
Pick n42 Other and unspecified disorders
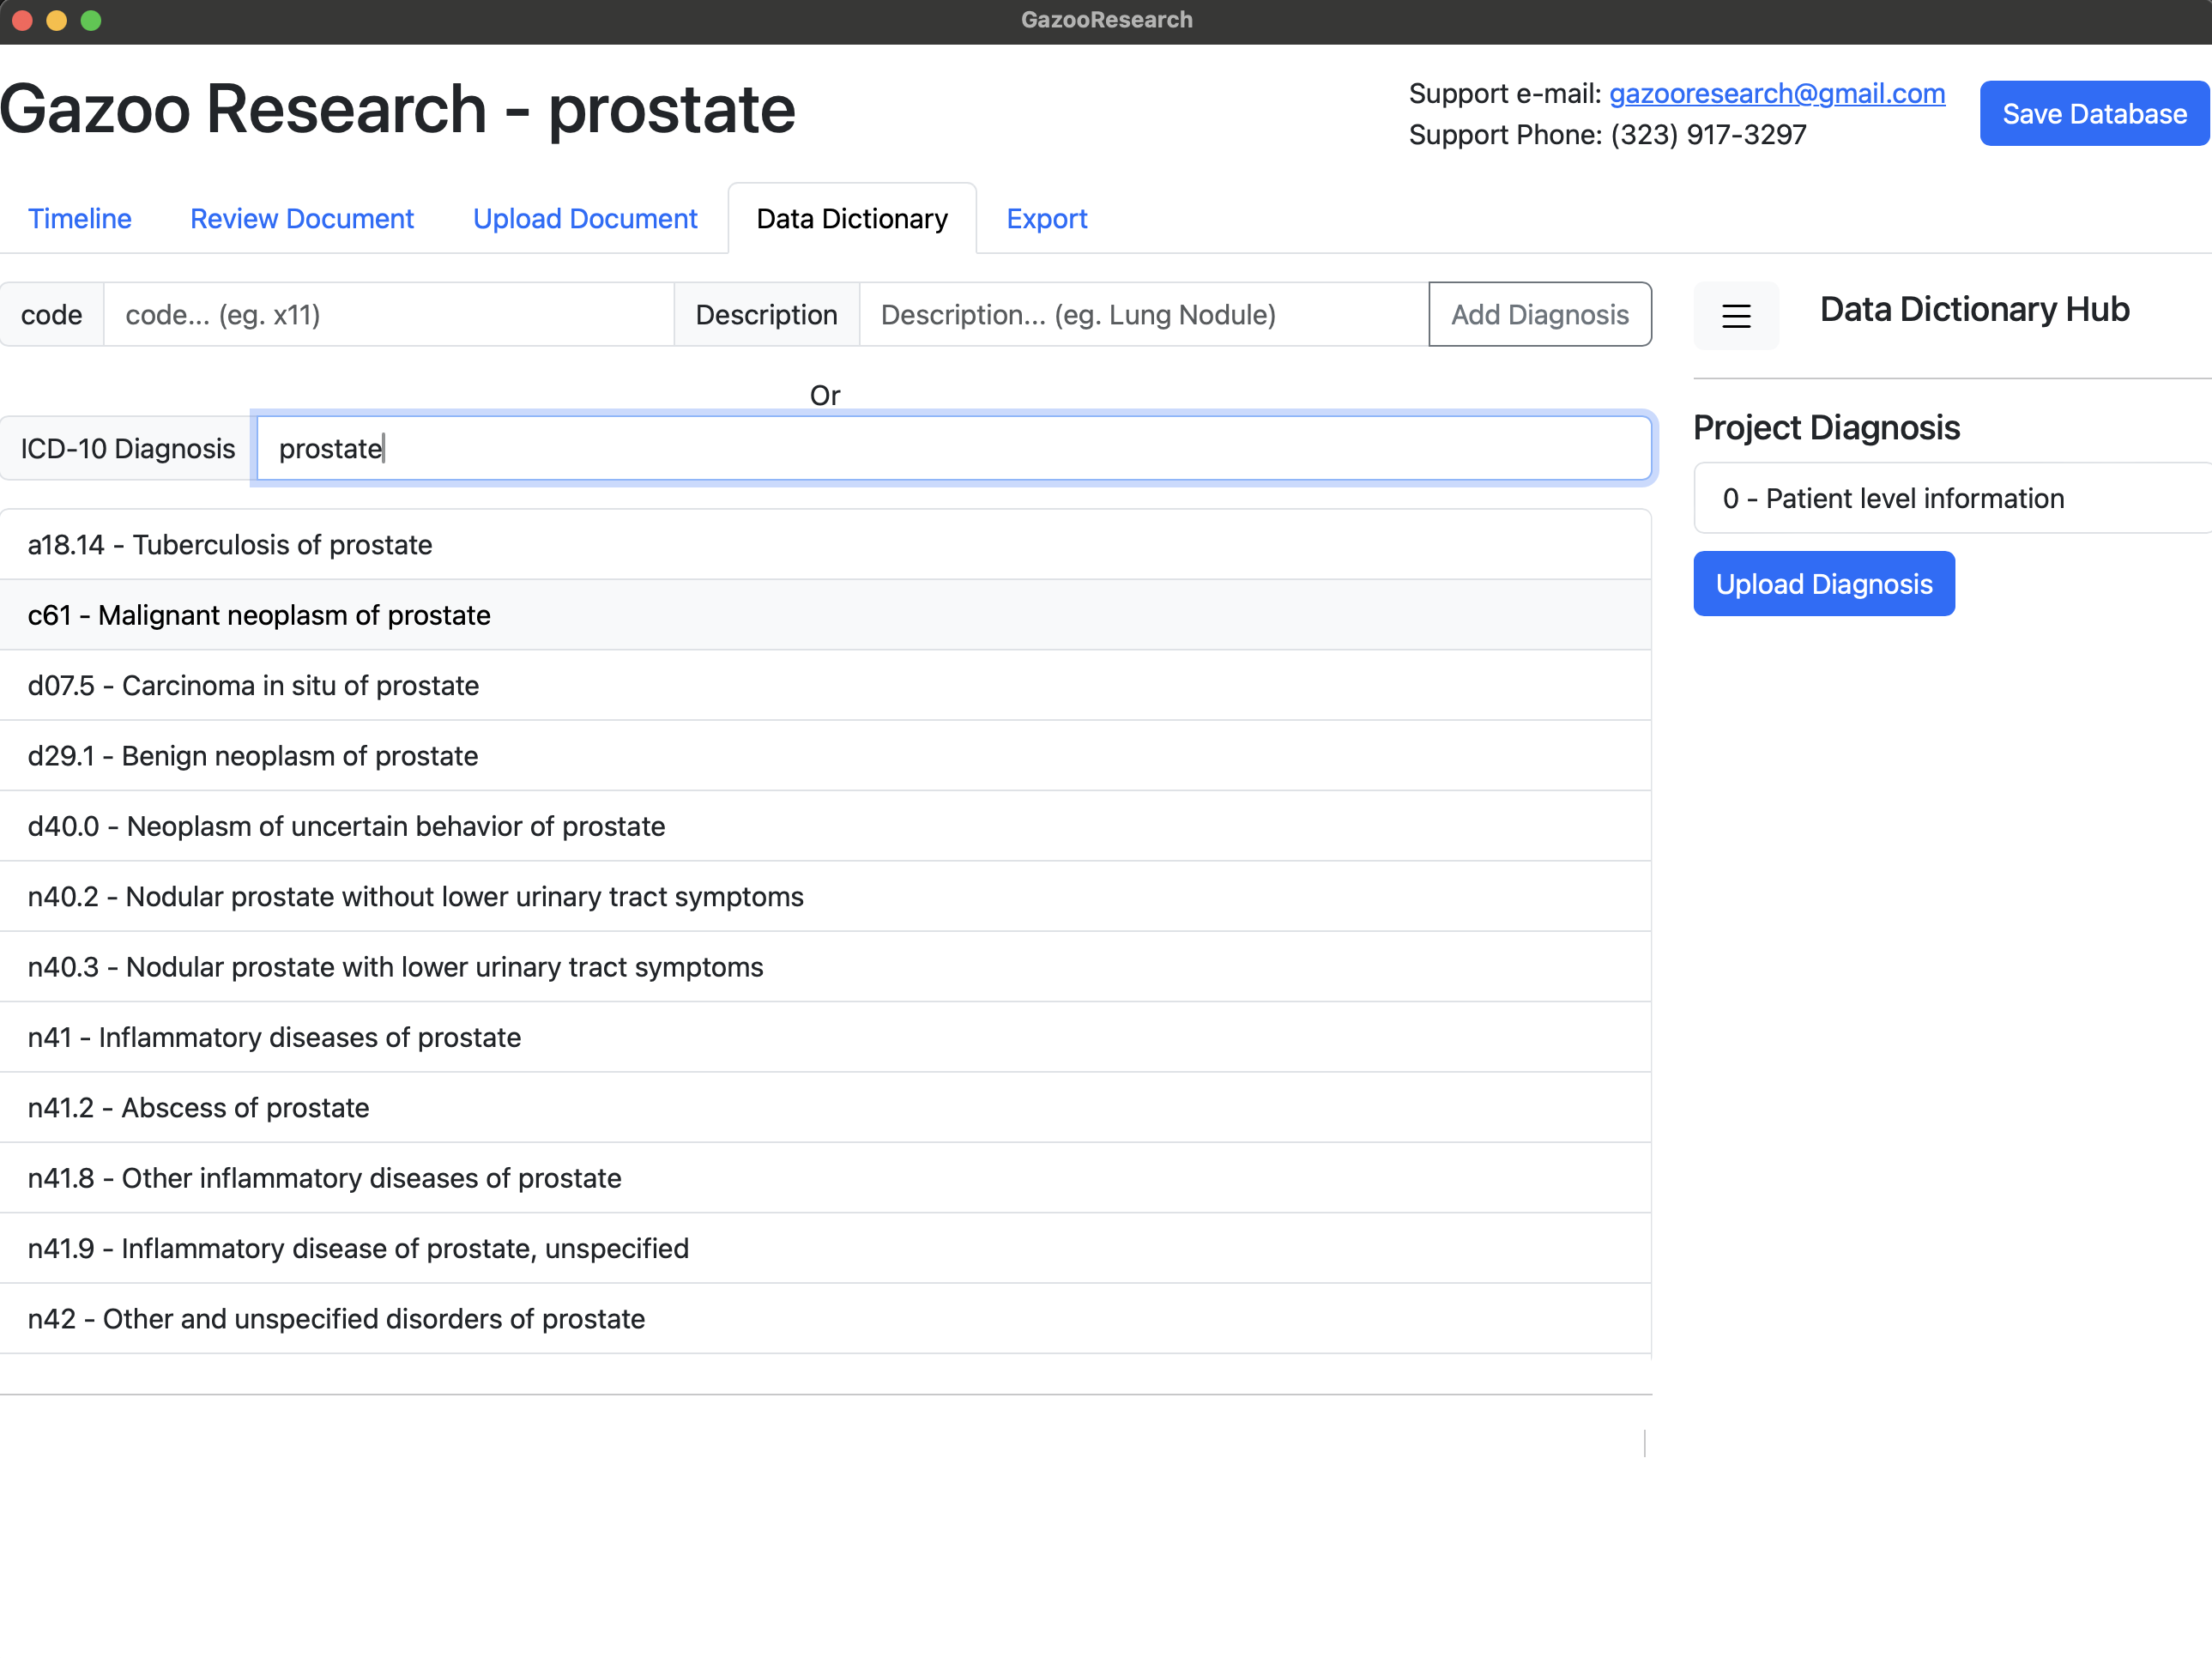[x=336, y=1319]
